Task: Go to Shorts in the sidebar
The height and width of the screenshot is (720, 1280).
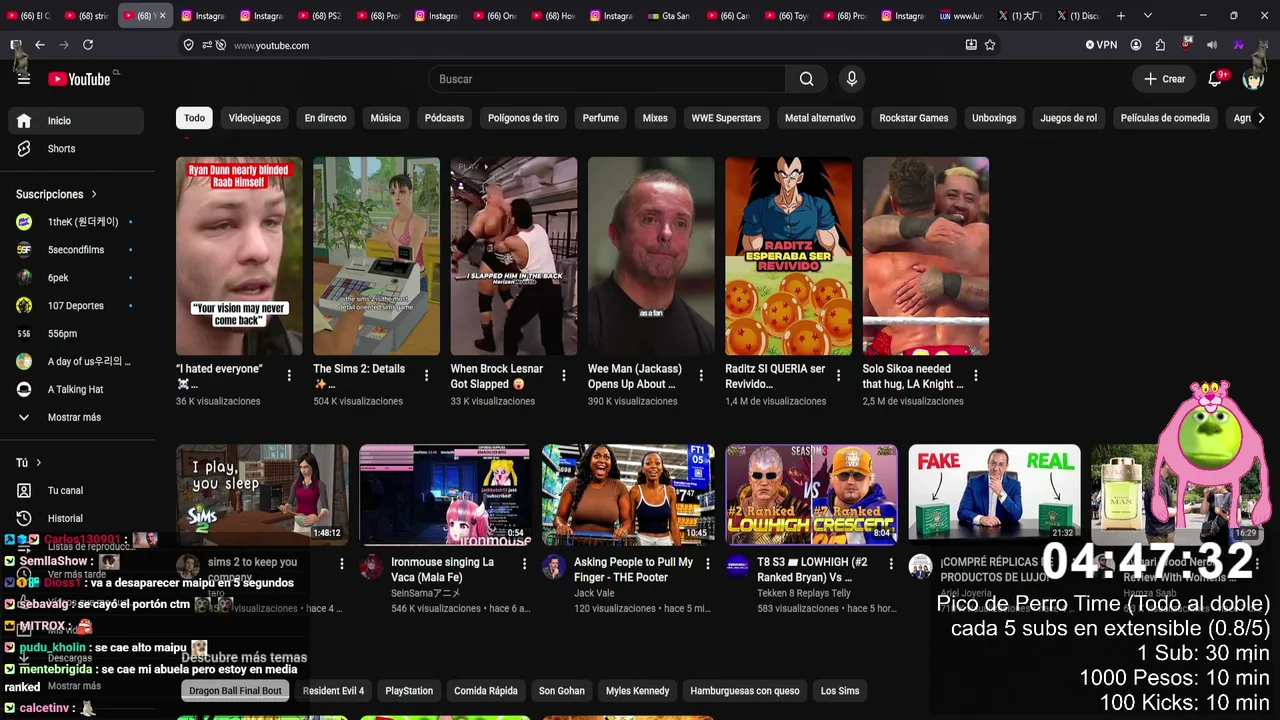Action: click(76, 149)
